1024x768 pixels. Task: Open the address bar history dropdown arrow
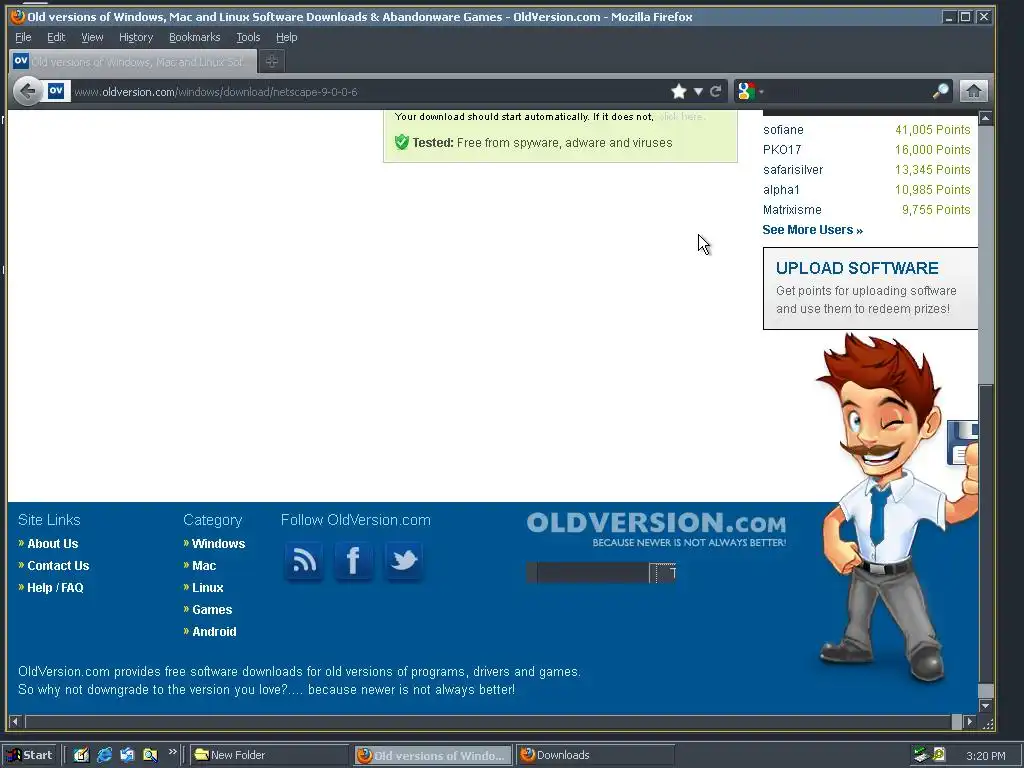pos(698,91)
